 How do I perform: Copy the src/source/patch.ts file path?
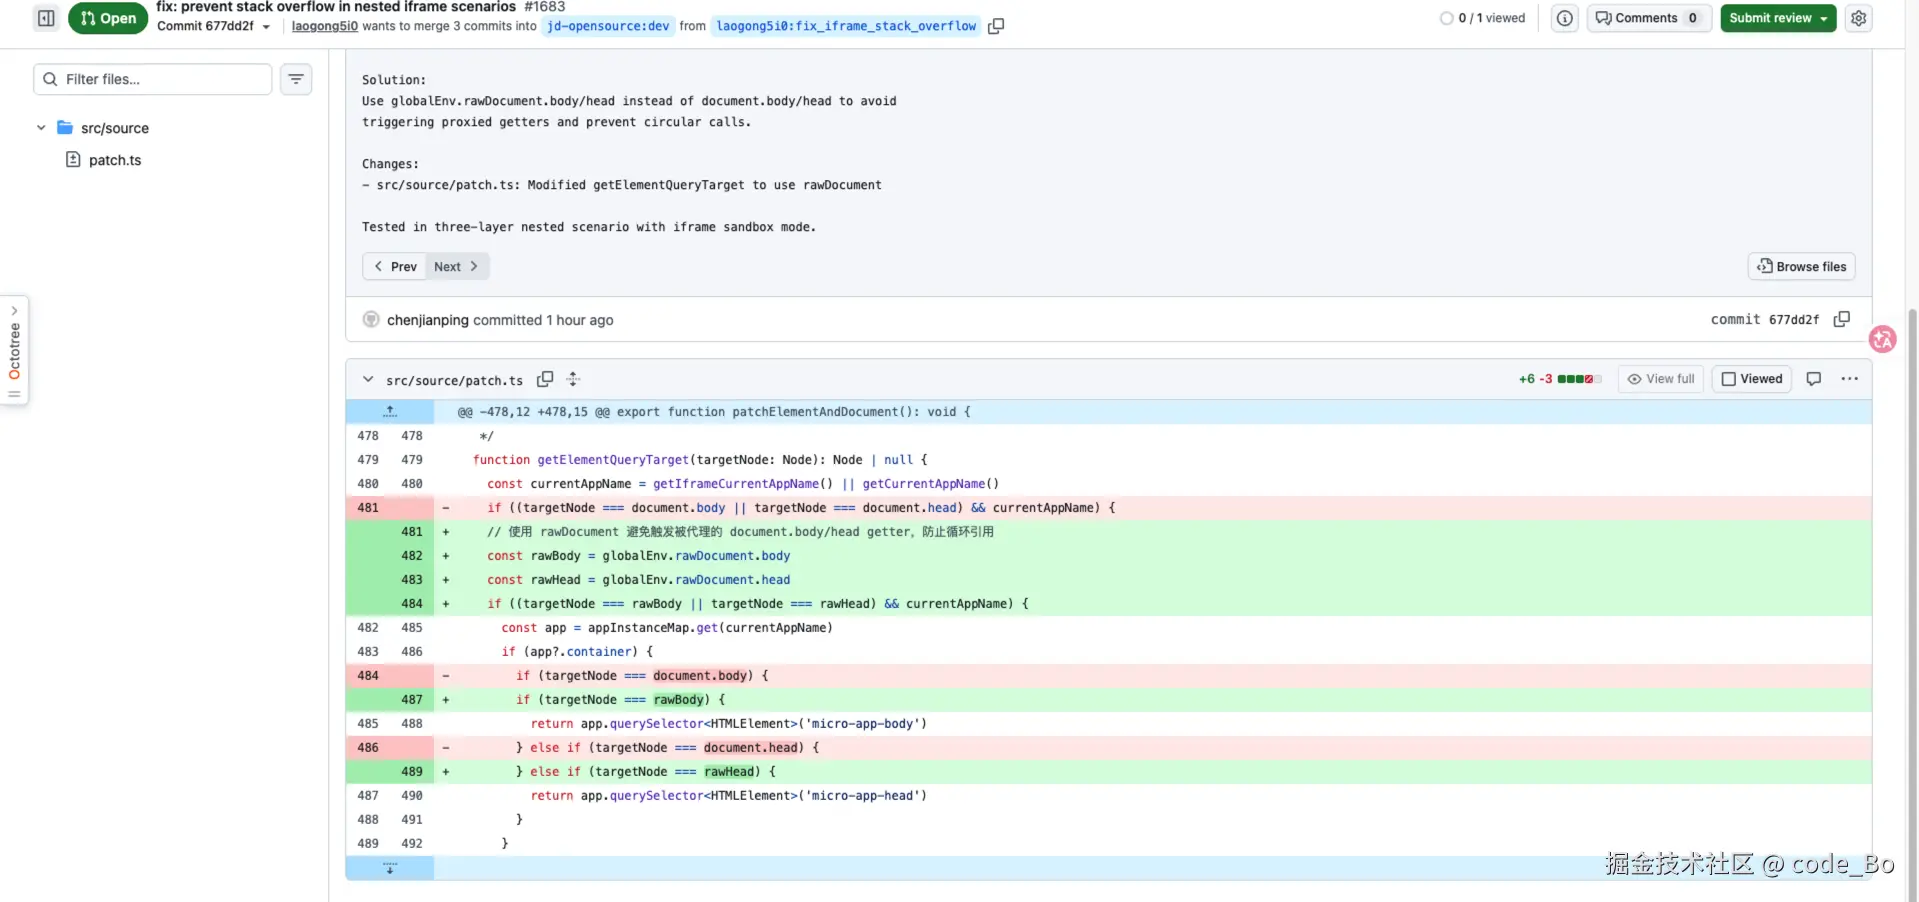pyautogui.click(x=545, y=379)
